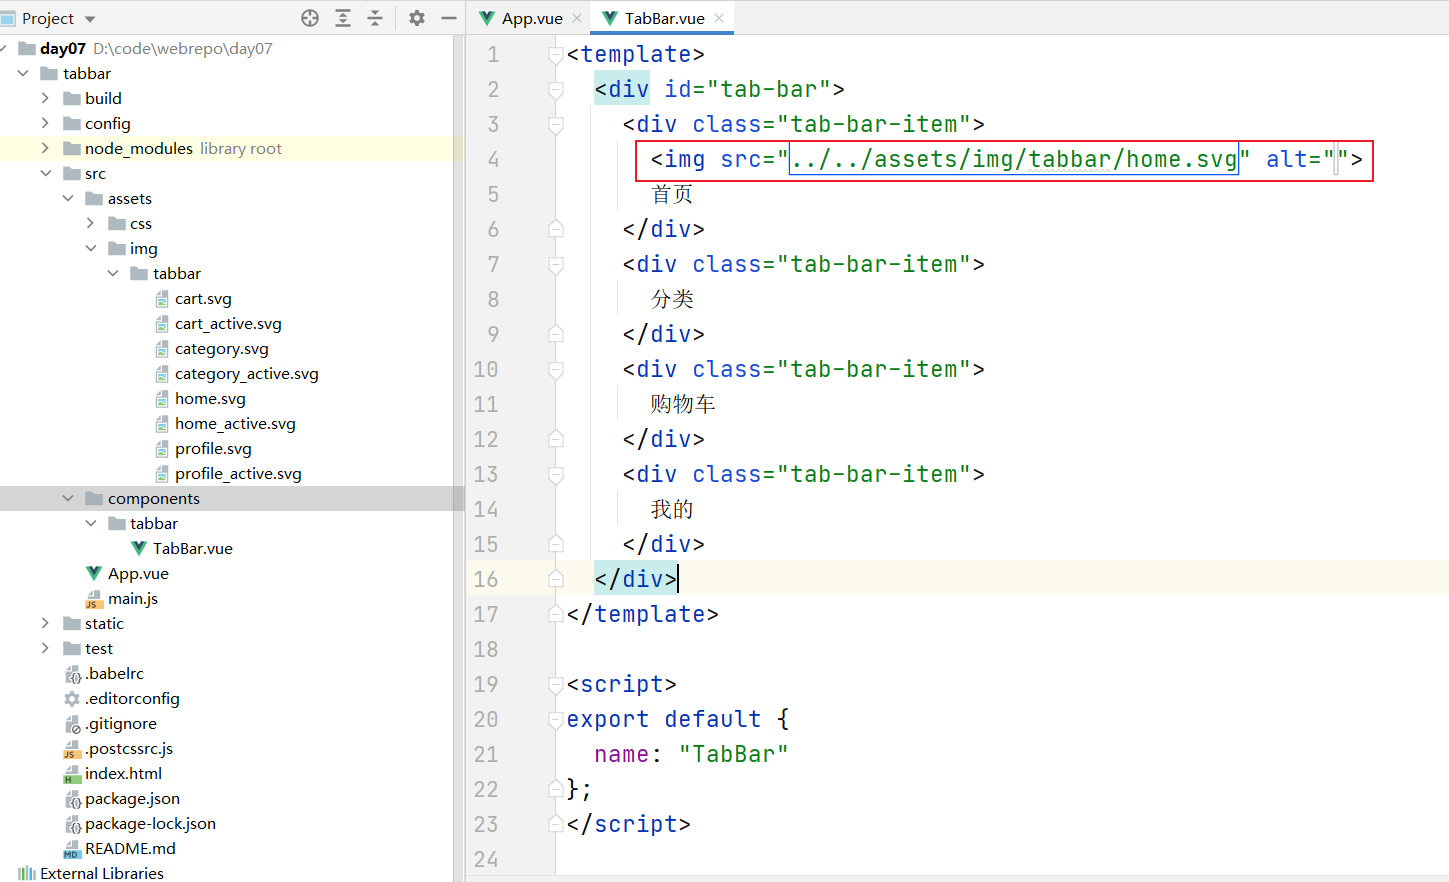
Task: Collapse the img folder
Action: pos(91,248)
